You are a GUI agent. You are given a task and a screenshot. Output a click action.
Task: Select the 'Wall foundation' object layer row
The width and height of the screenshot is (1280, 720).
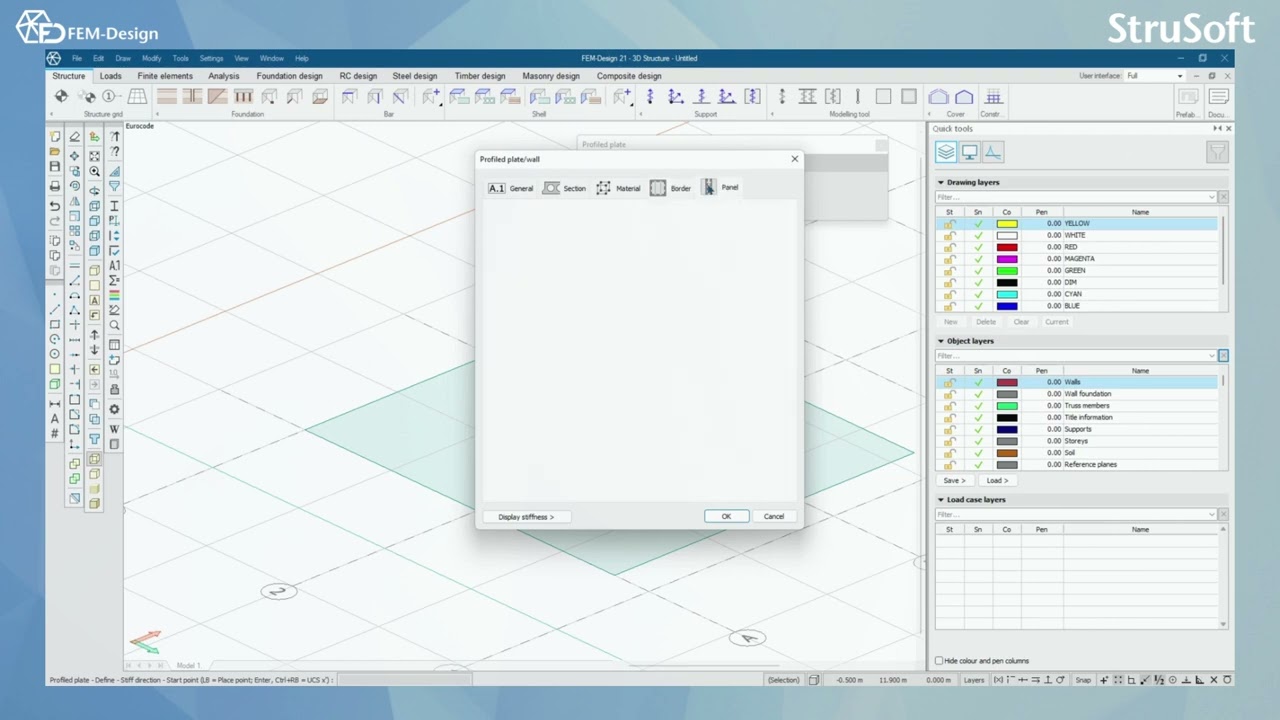1077,394
